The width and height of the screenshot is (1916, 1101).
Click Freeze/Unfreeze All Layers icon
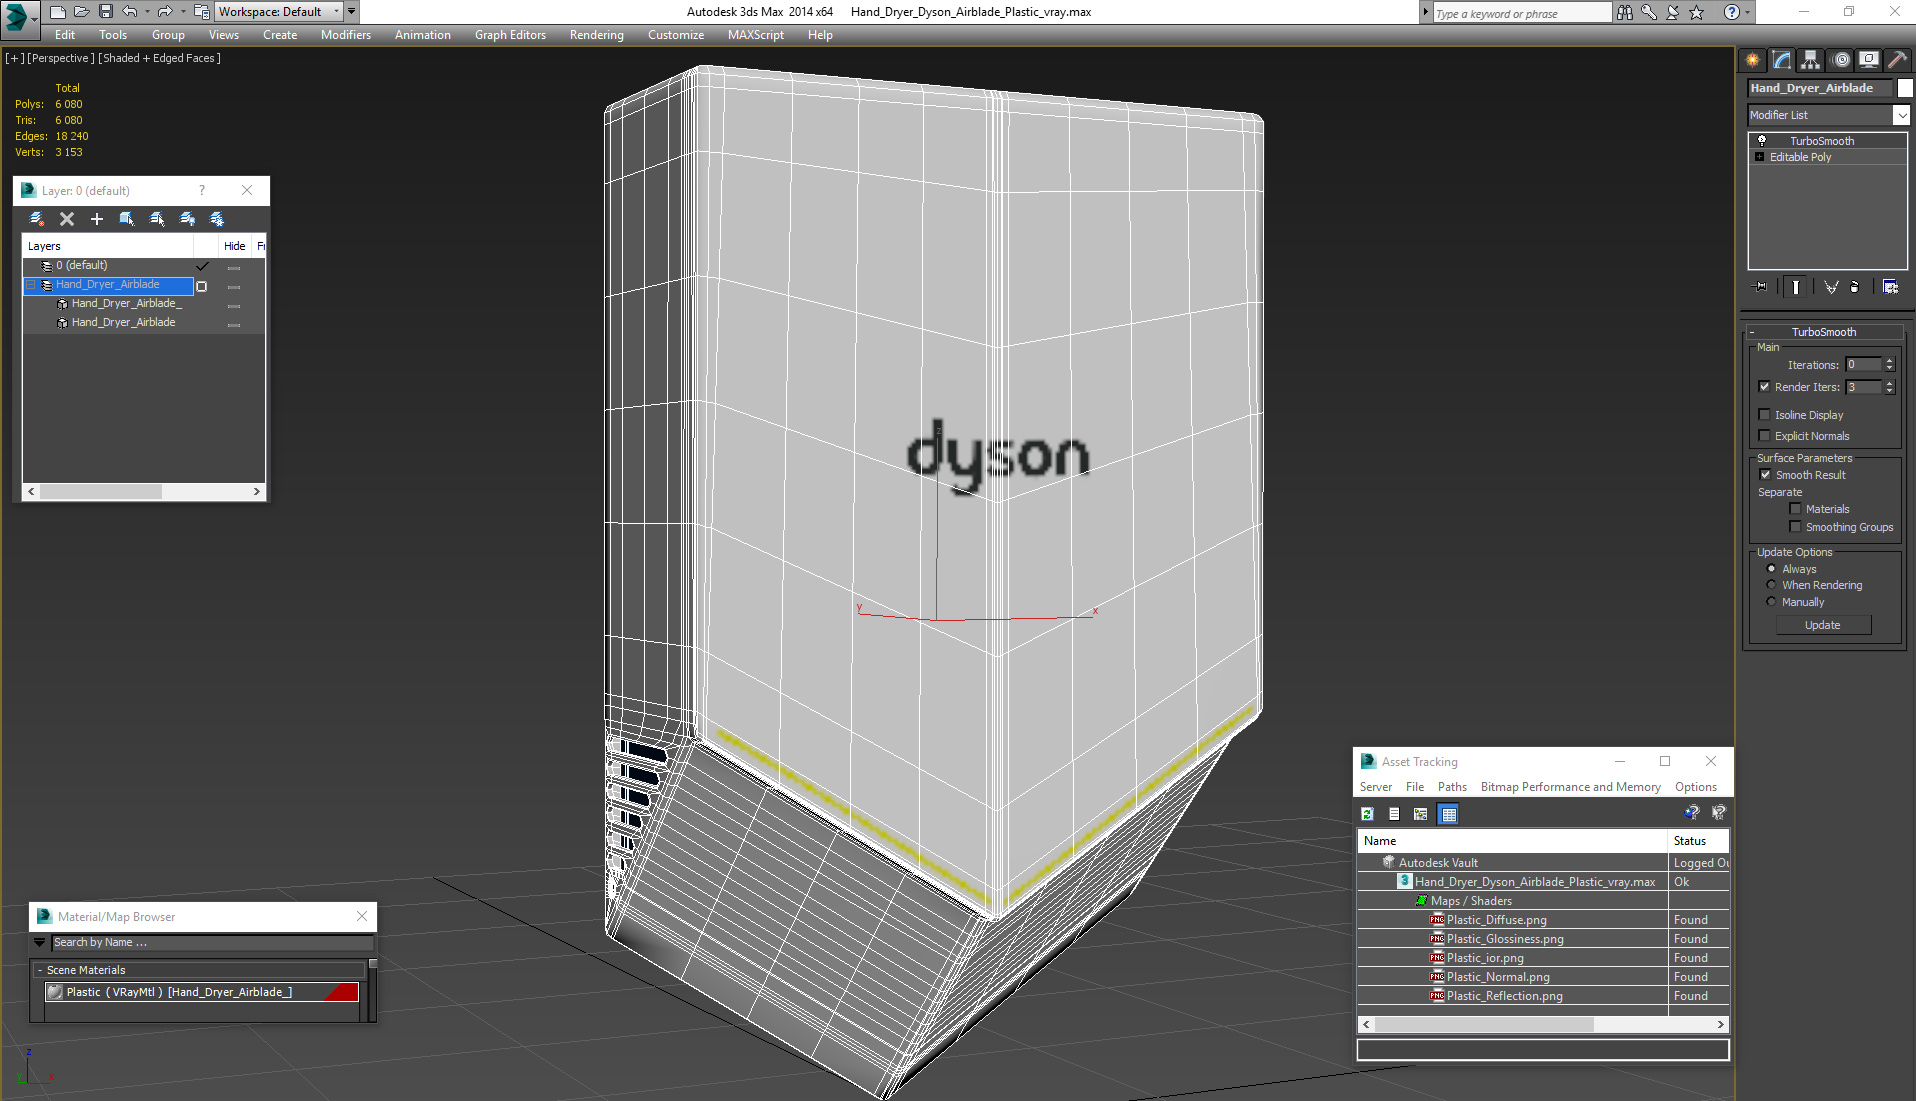pyautogui.click(x=217, y=219)
